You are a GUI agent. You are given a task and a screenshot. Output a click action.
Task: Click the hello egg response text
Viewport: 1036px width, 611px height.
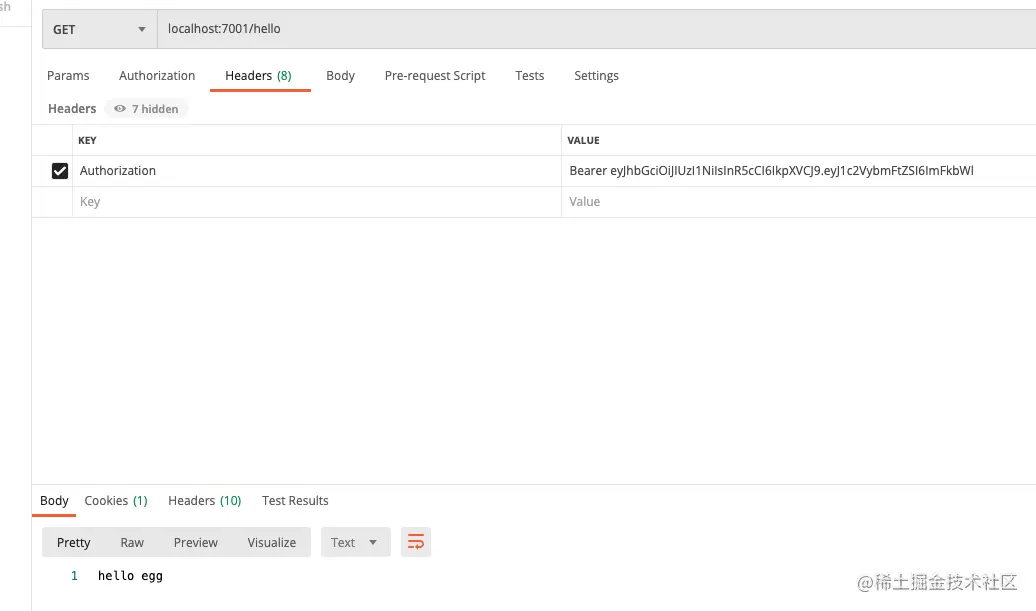pyautogui.click(x=130, y=576)
